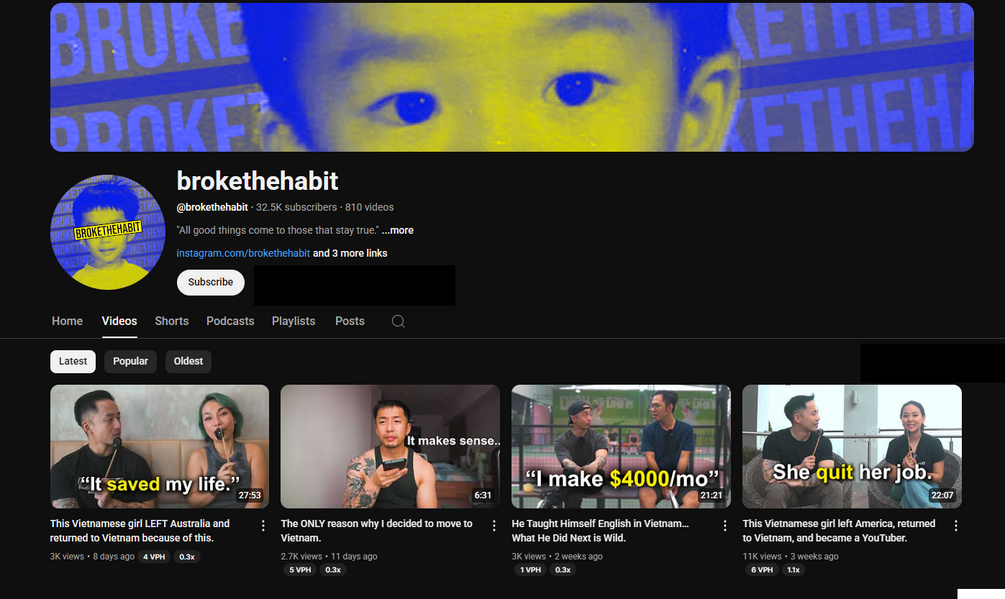This screenshot has width=1005, height=599.
Task: Expand channel description with '...more'
Action: (397, 230)
